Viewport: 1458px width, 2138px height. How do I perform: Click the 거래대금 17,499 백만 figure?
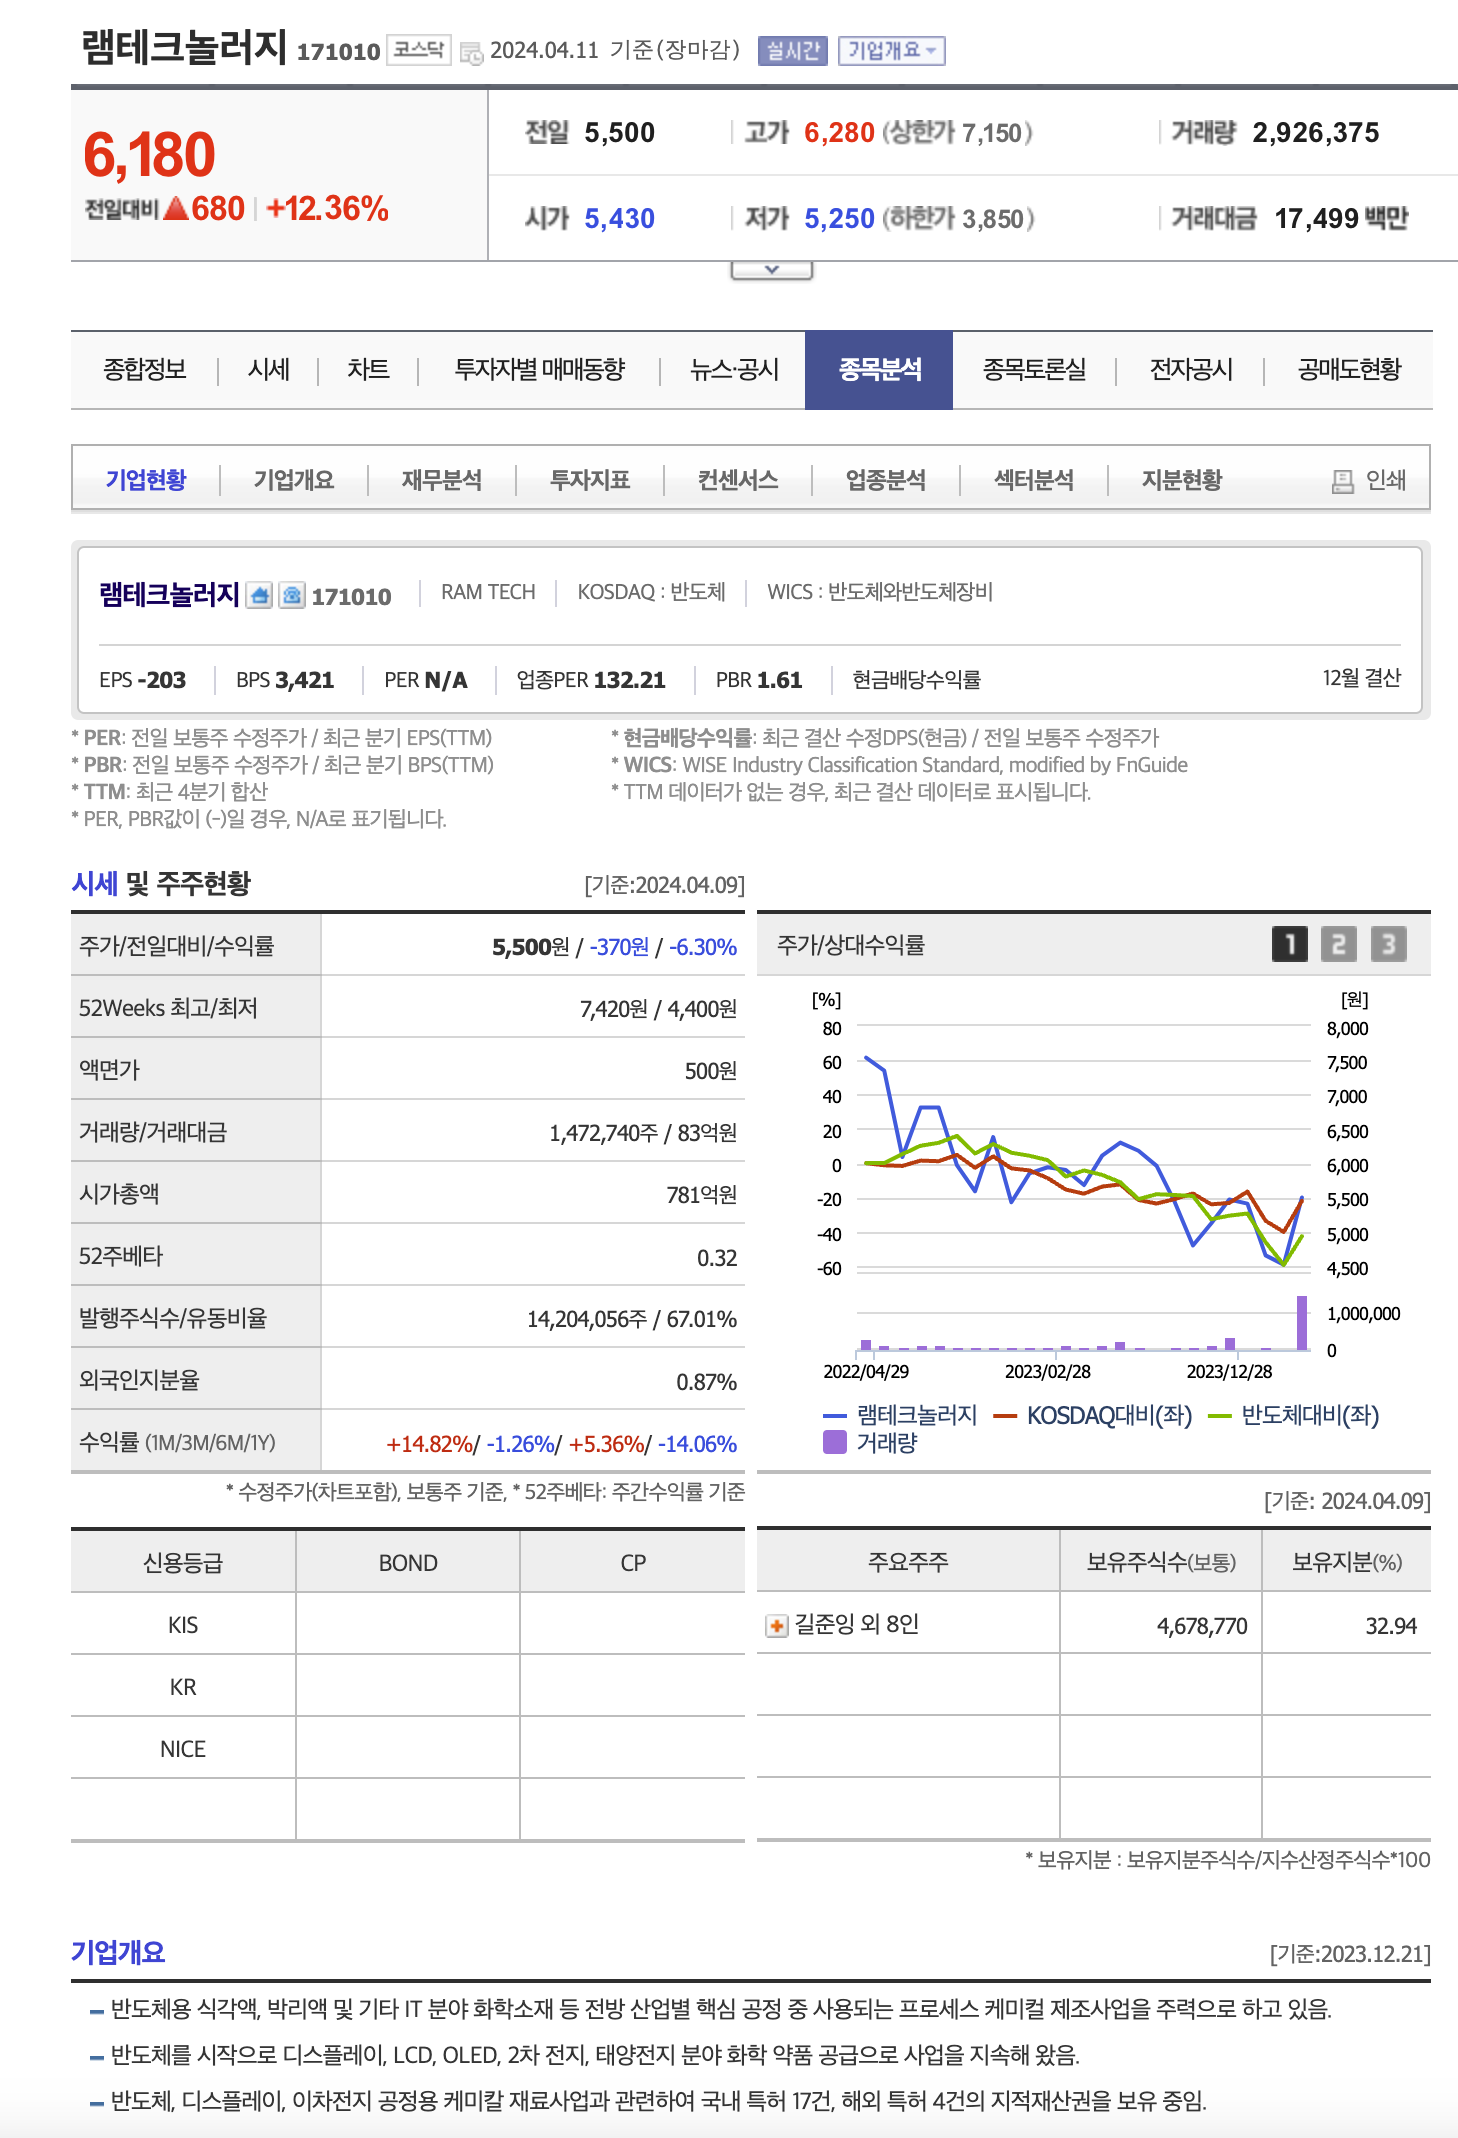[1341, 218]
